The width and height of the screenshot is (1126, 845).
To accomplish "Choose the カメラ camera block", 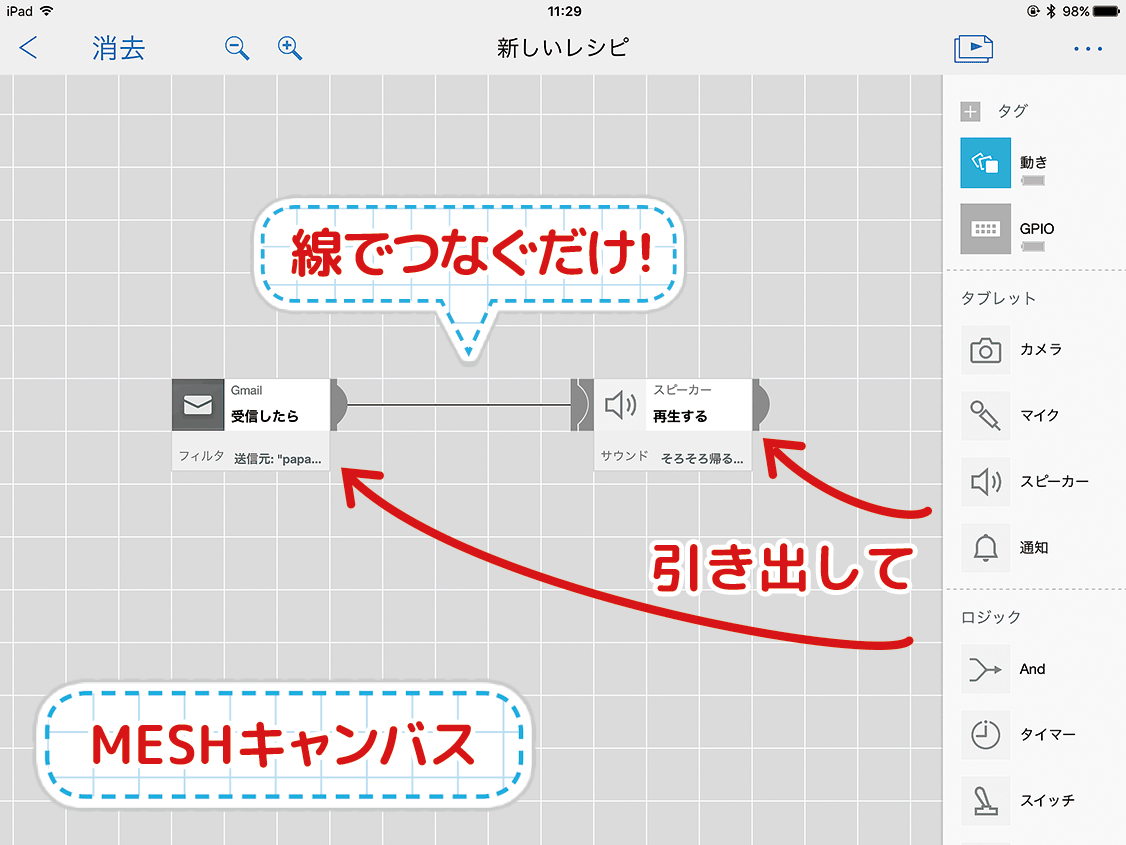I will pos(986,350).
